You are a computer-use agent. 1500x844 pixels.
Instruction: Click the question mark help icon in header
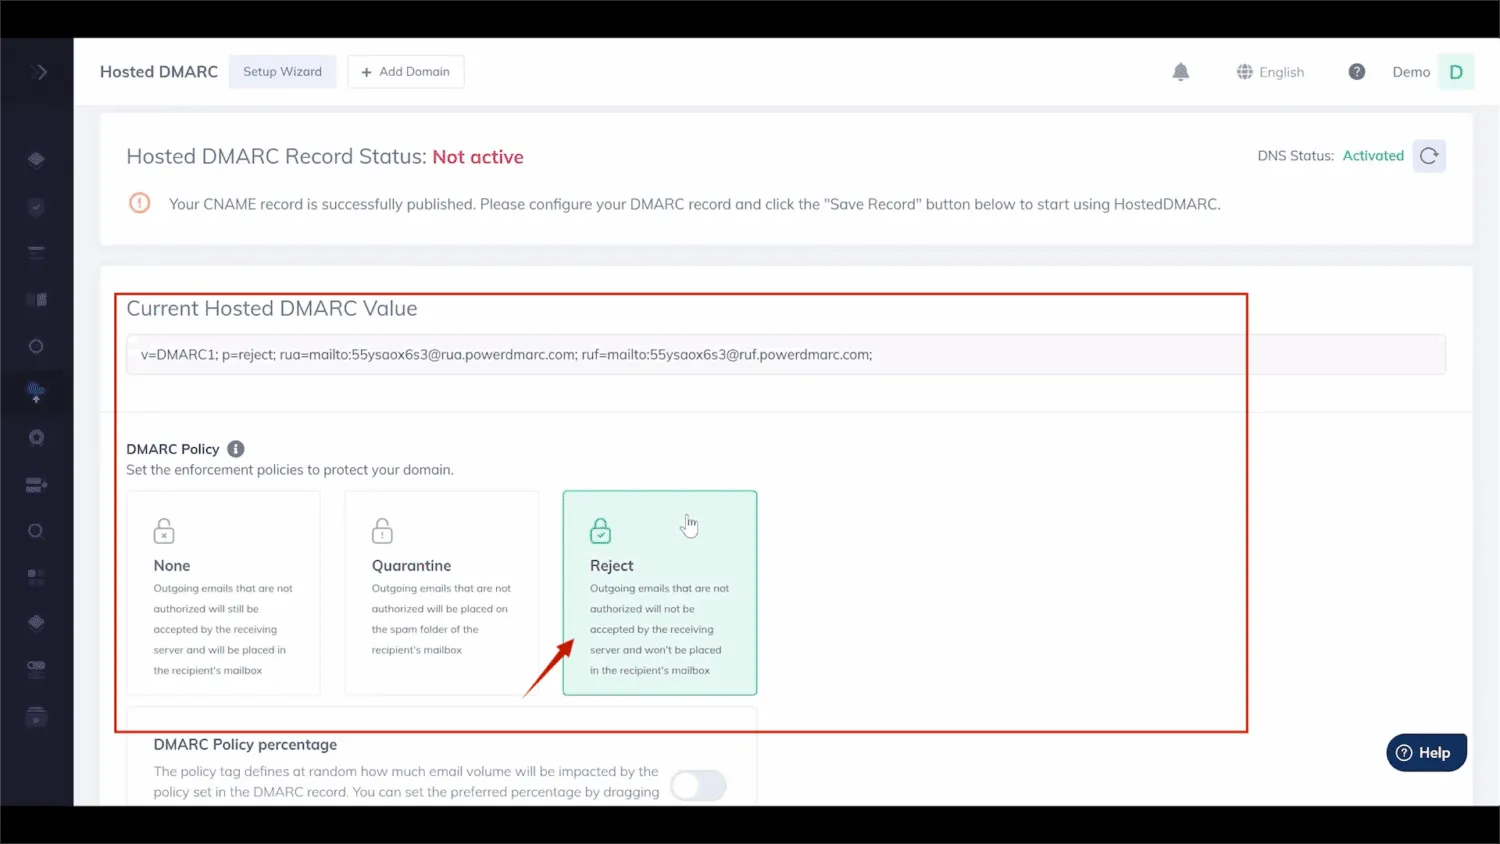(1357, 72)
